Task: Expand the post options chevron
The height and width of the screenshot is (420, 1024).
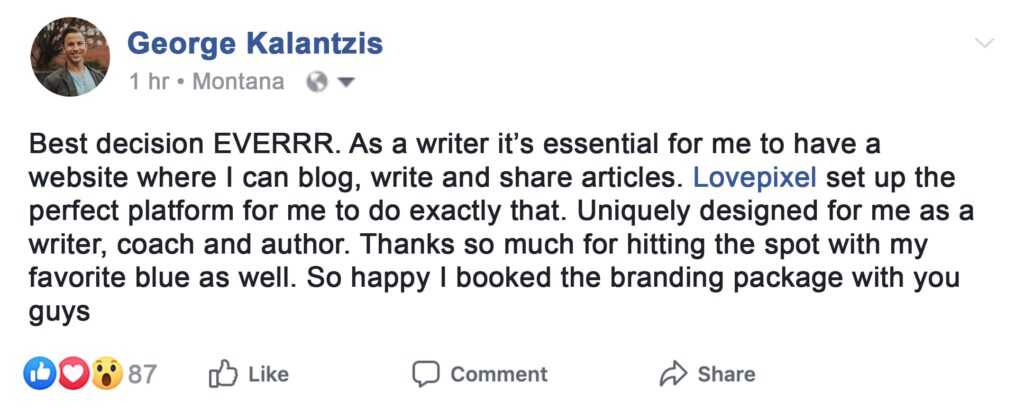Action: click(984, 43)
